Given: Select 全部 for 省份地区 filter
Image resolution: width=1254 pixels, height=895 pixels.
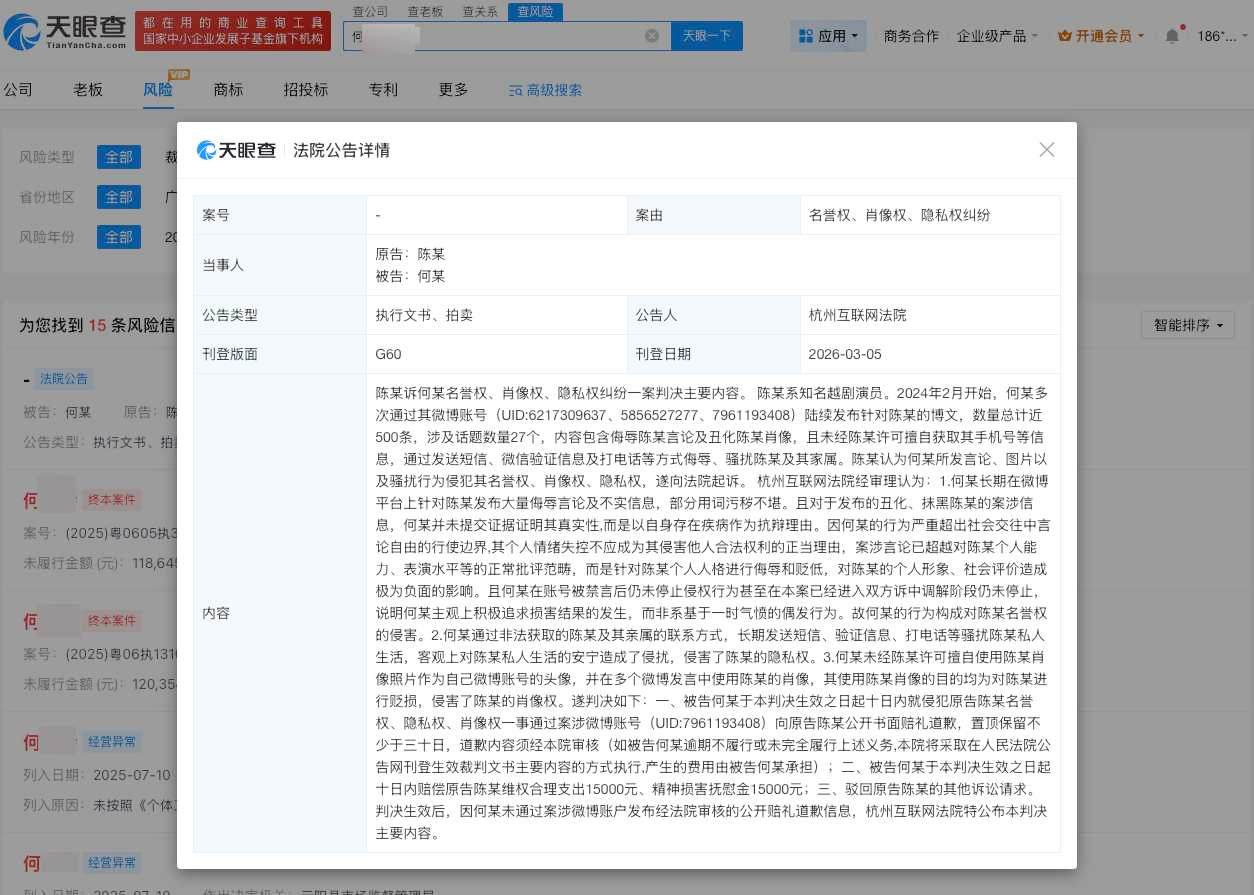Looking at the screenshot, I should [x=118, y=197].
